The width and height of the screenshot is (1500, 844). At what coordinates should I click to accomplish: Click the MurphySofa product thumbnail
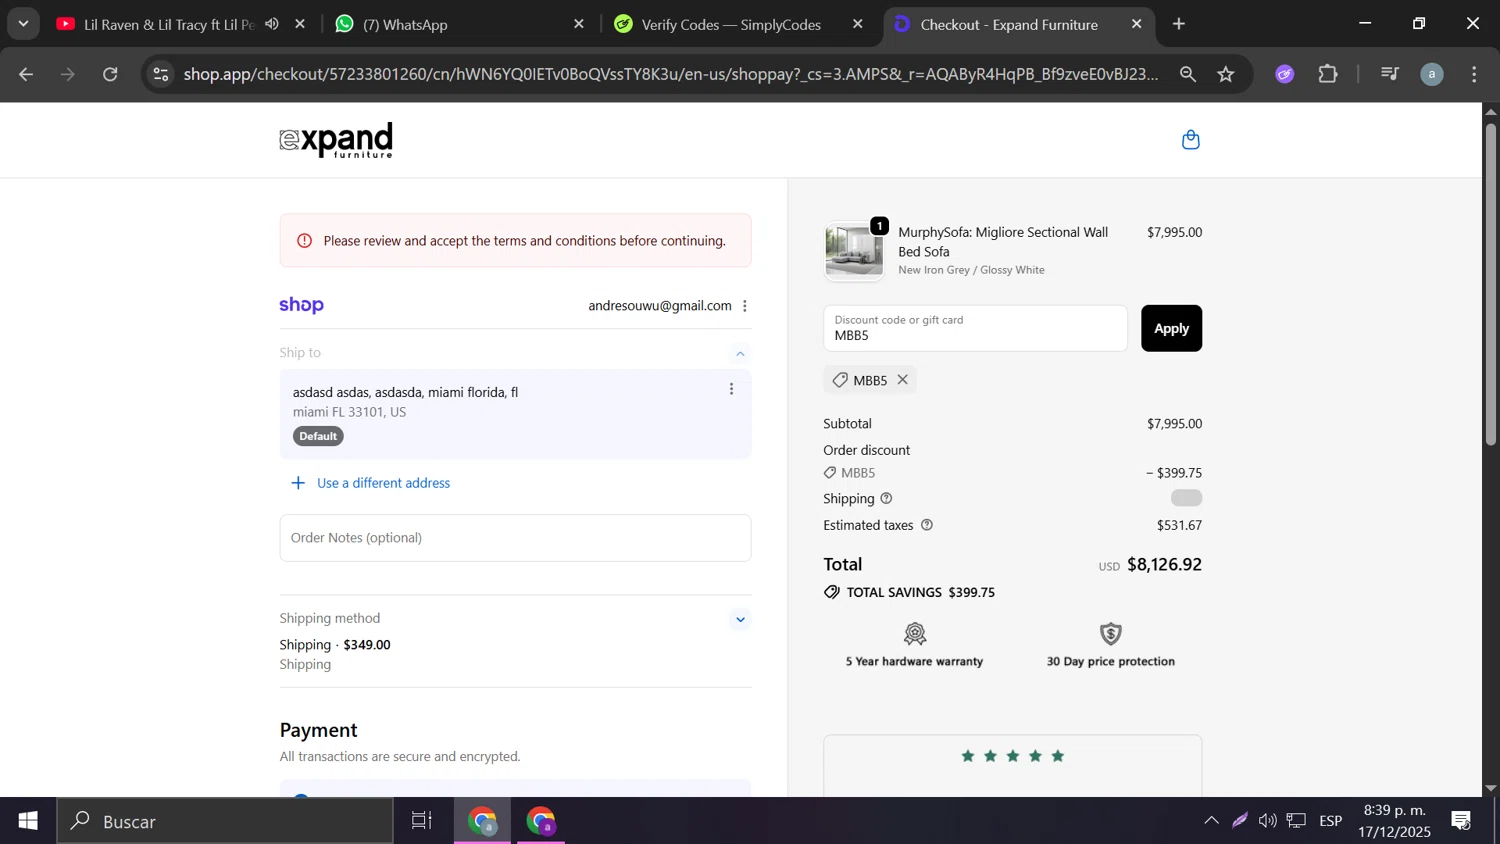coord(854,250)
